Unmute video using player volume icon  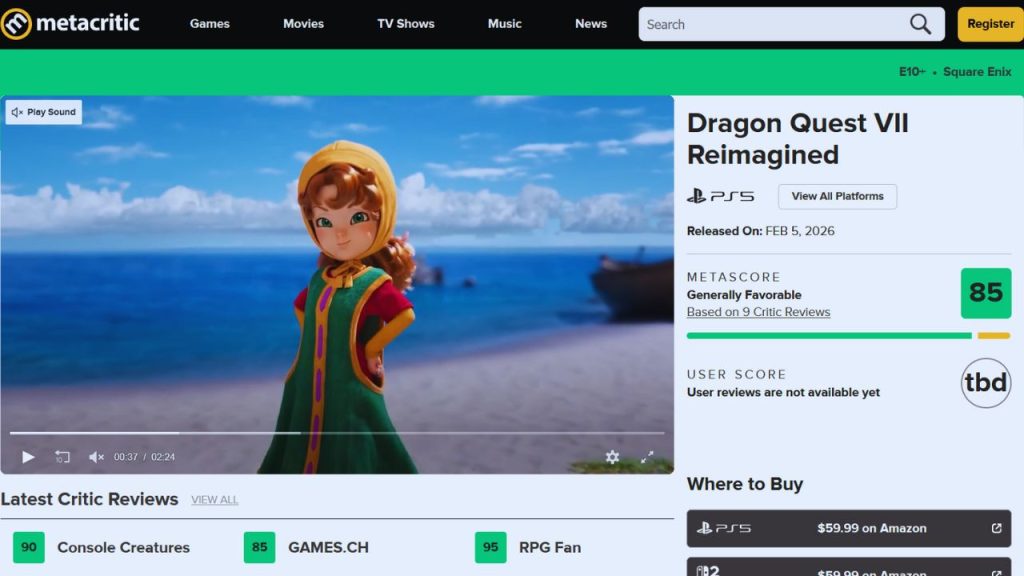pyautogui.click(x=96, y=457)
